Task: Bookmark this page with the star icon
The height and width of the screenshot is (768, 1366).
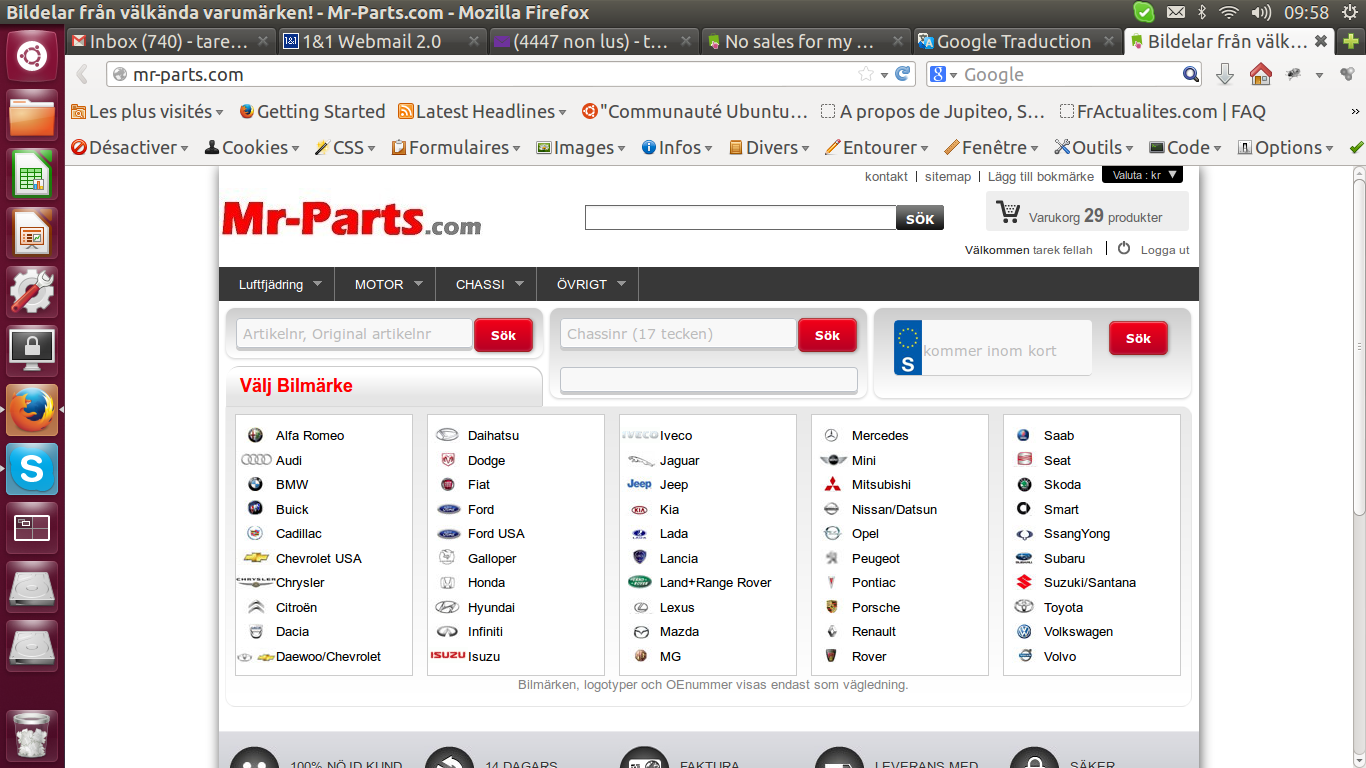Action: [866, 74]
